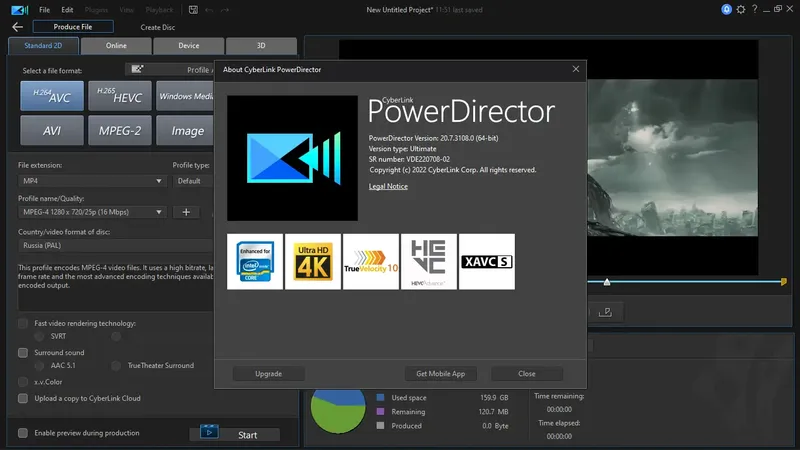Switch to the Device tab
This screenshot has width=800, height=450.
pos(189,45)
